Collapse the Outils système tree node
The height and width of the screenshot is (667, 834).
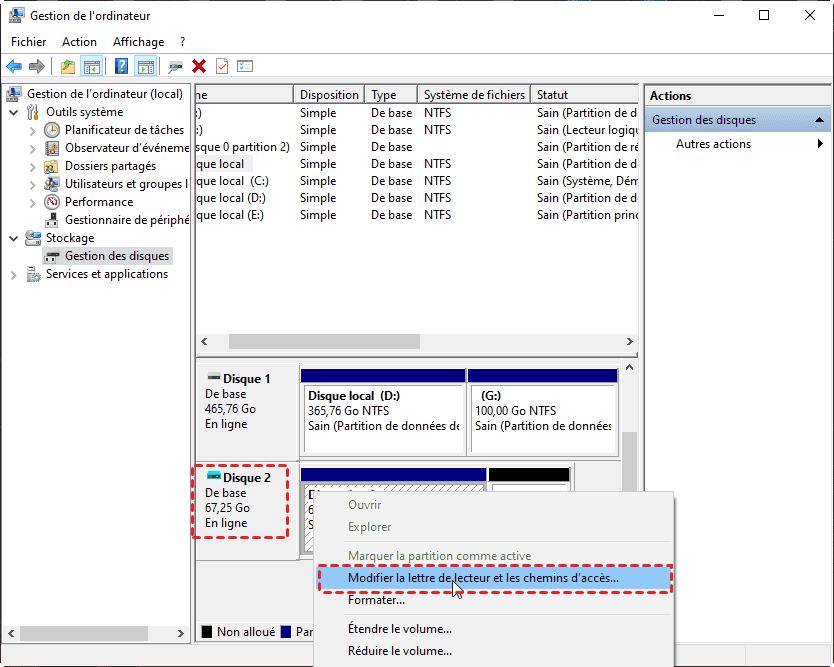[14, 112]
